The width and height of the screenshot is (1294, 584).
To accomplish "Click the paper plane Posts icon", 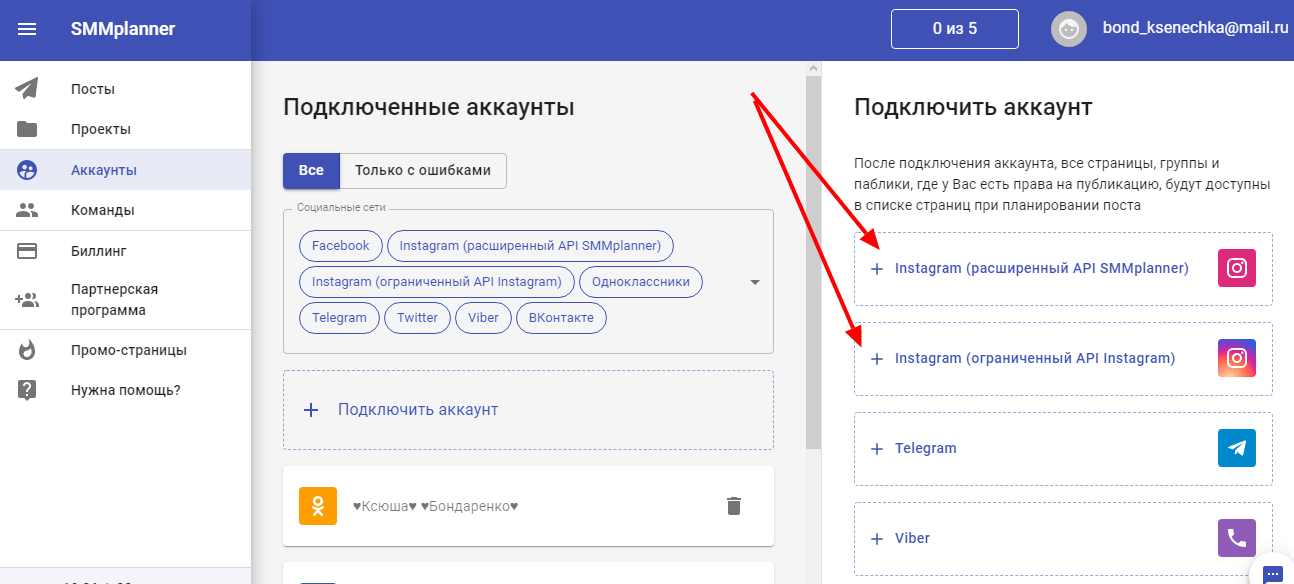I will [27, 89].
